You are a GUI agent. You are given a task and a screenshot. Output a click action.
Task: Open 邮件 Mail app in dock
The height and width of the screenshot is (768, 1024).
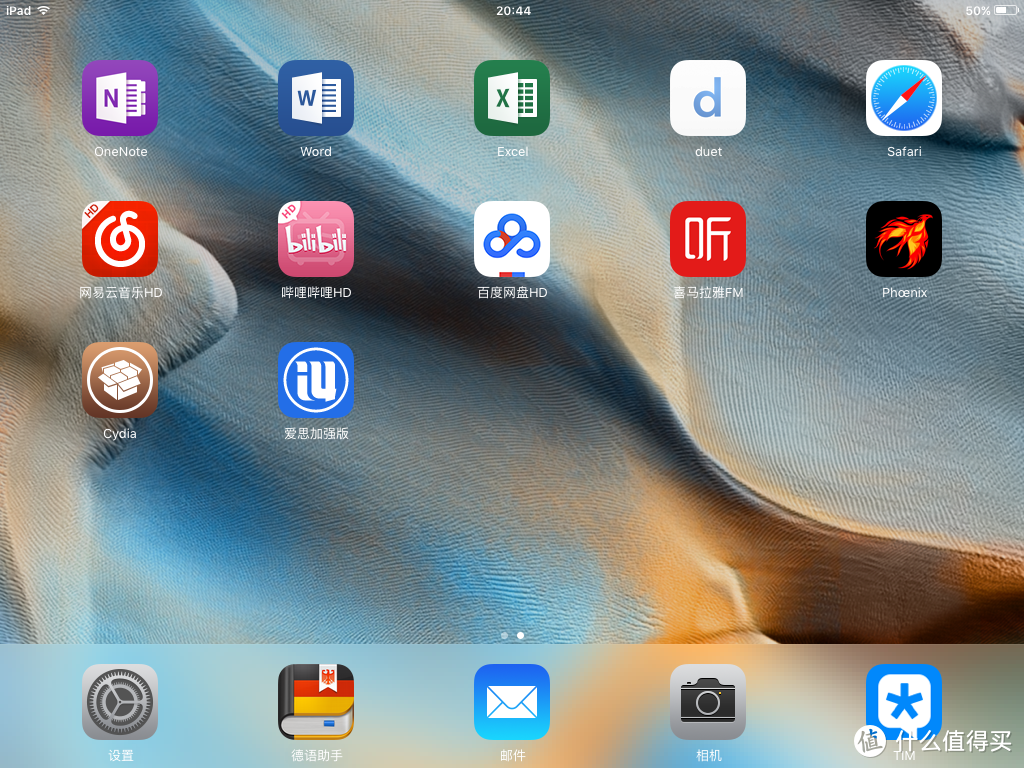[512, 702]
